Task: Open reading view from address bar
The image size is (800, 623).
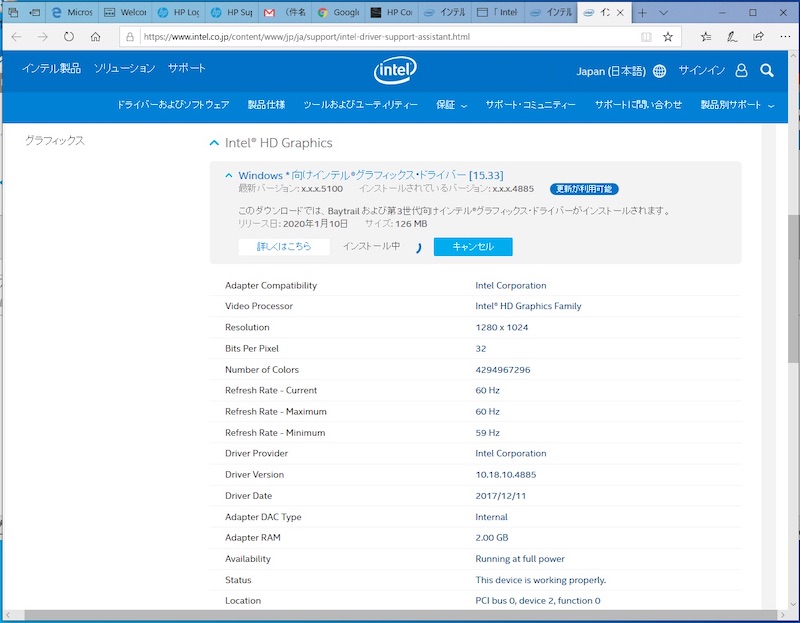Action: [x=646, y=37]
